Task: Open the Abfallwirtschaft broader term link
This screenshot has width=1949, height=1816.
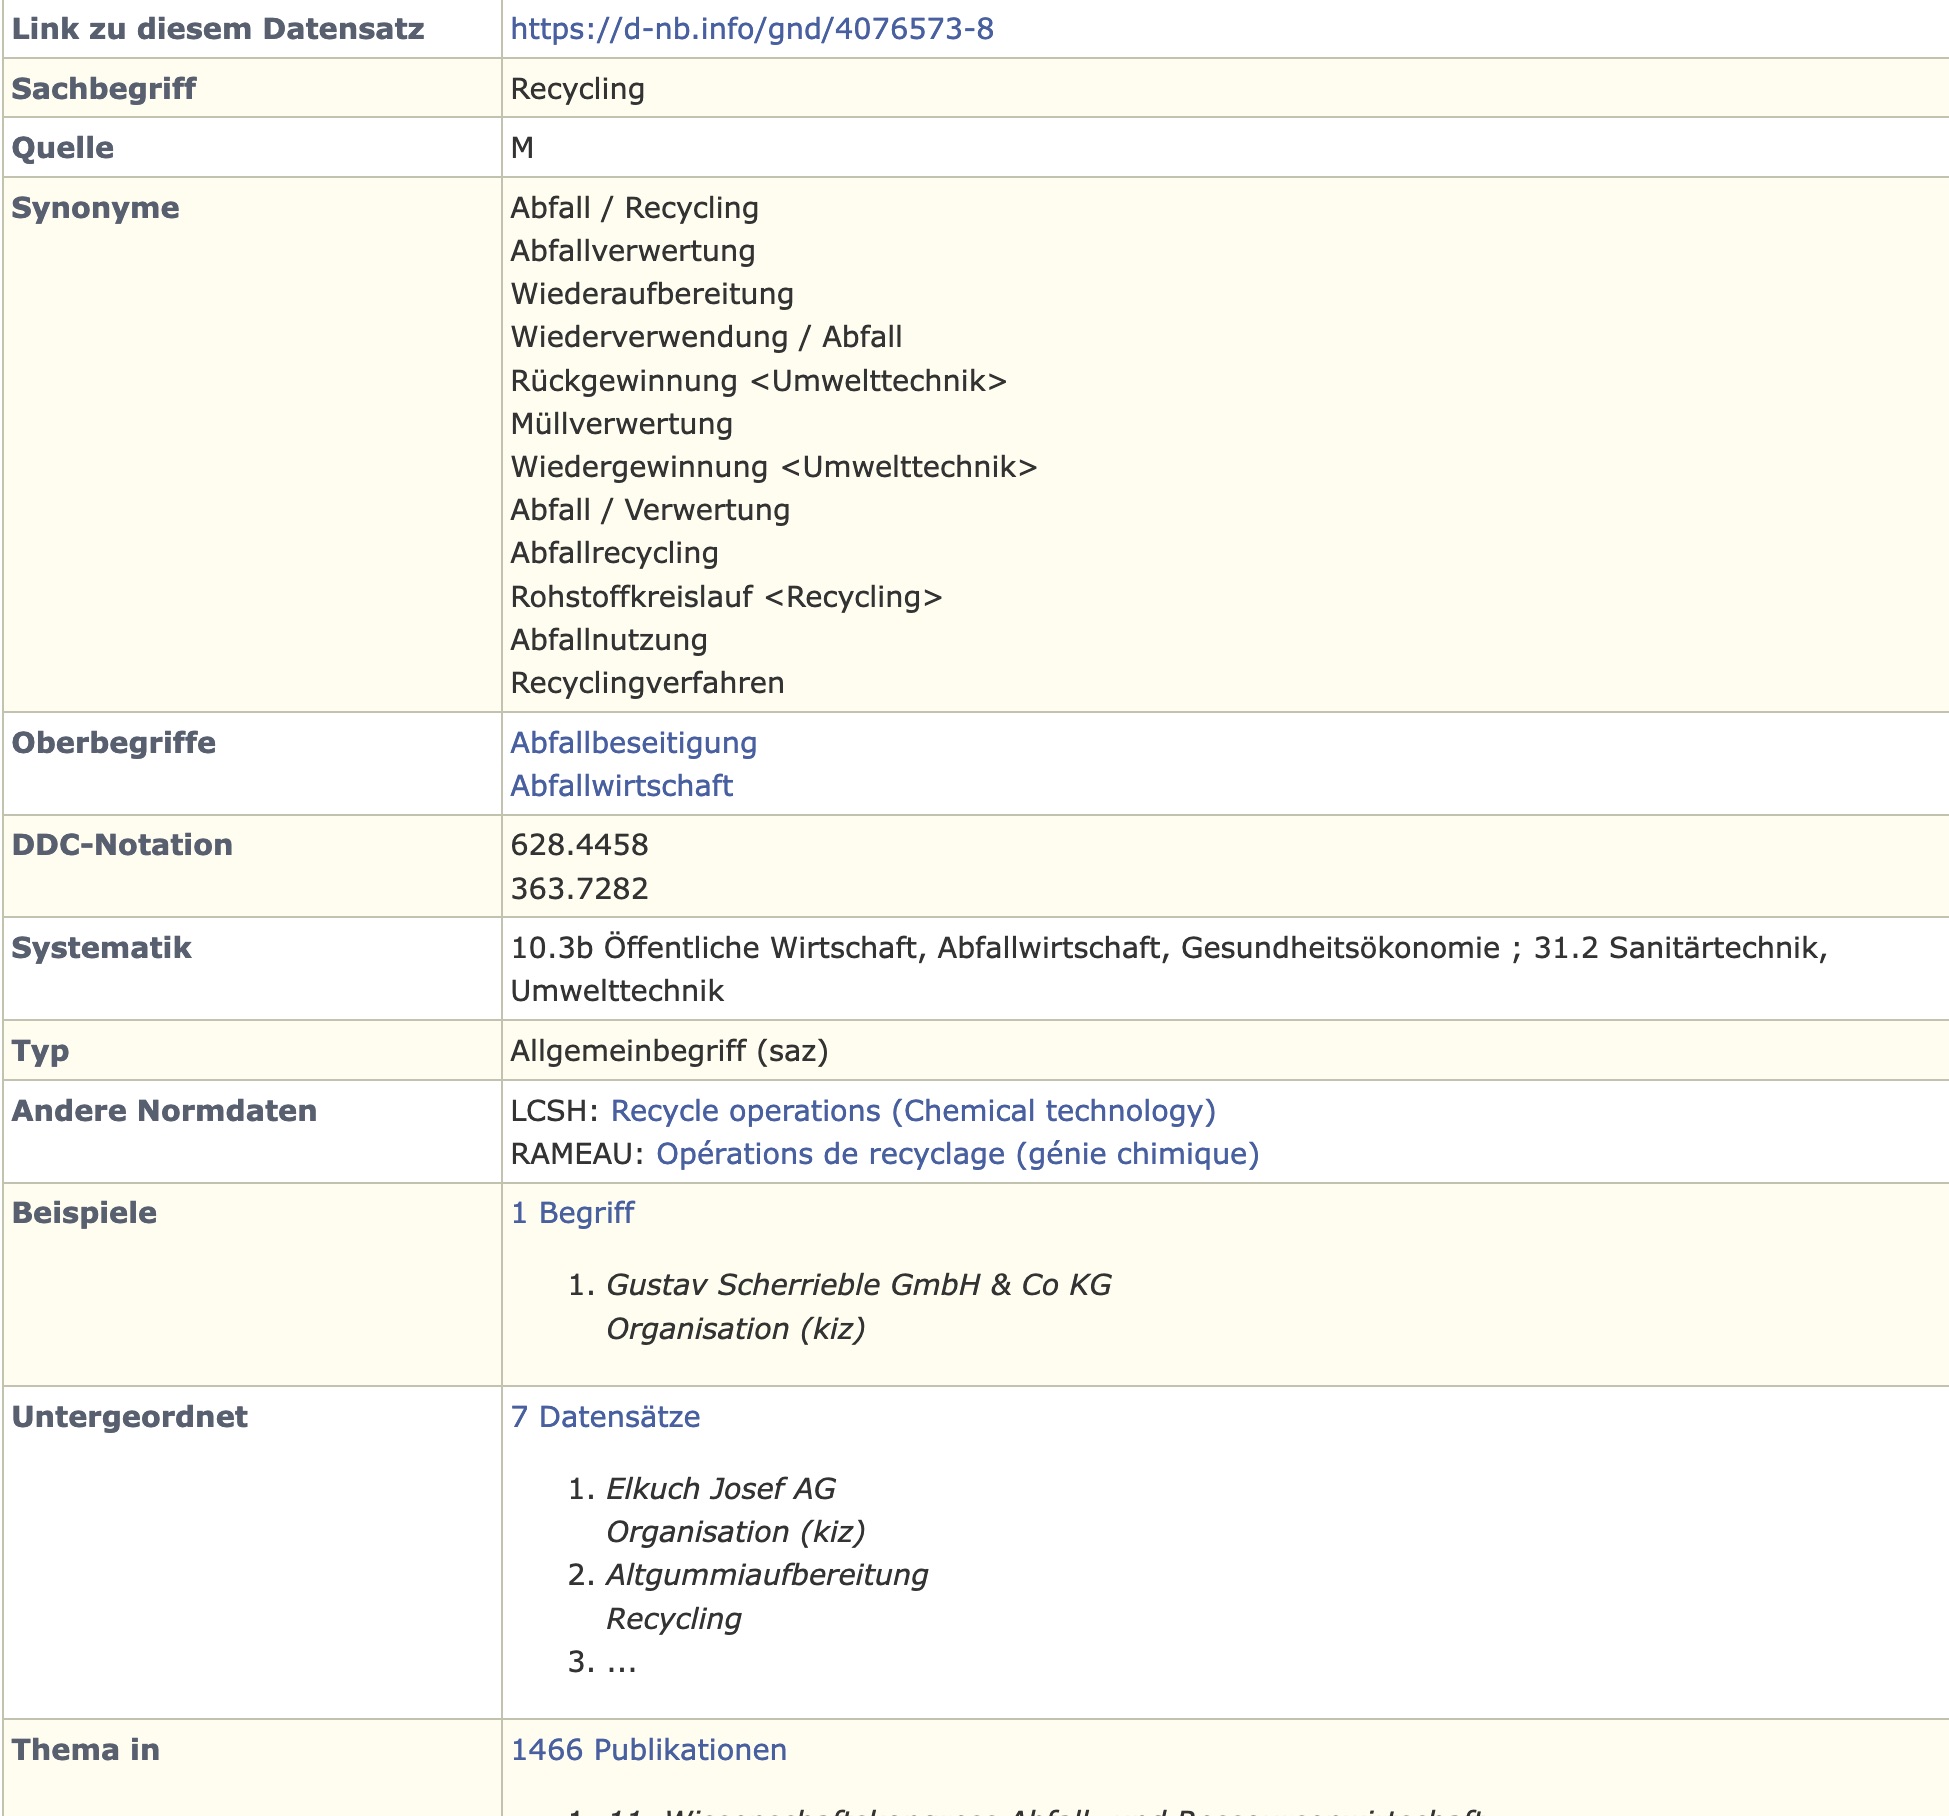Action: [x=621, y=786]
